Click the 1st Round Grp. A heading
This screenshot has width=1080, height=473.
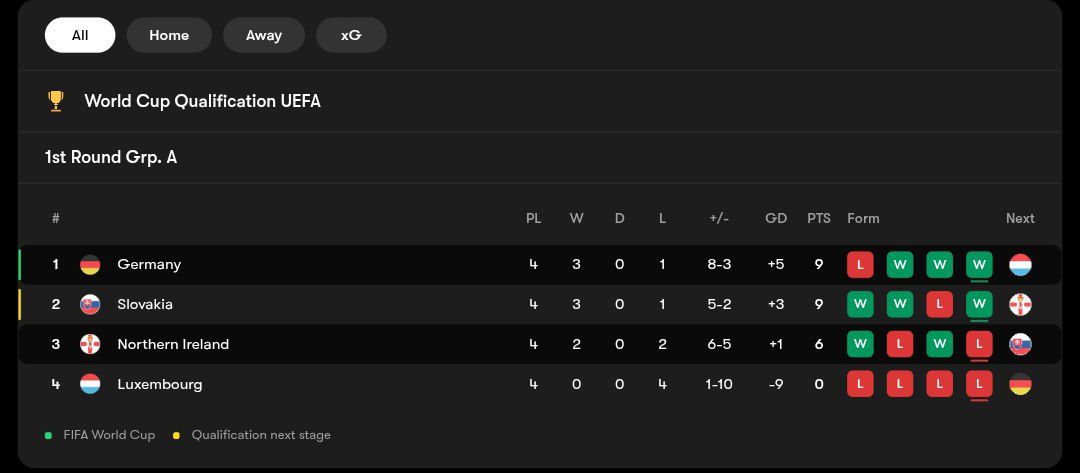[111, 157]
